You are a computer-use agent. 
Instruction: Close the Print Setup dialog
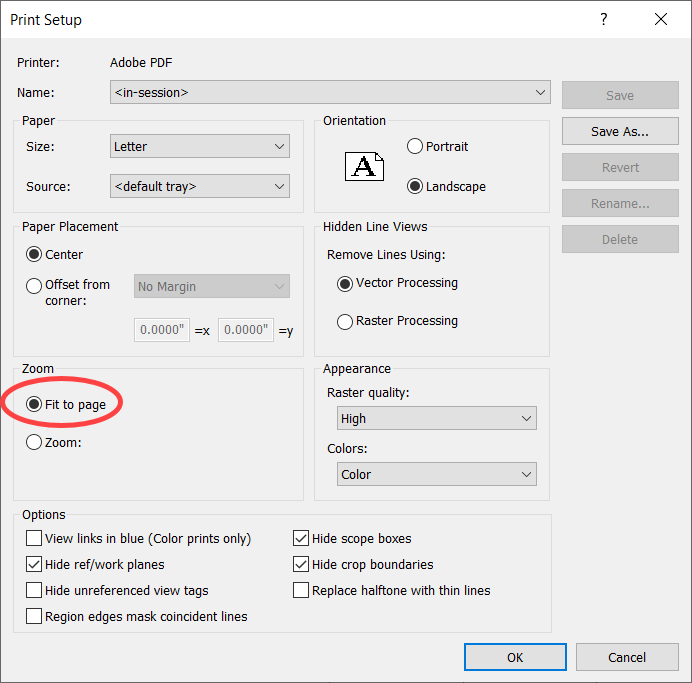[660, 19]
